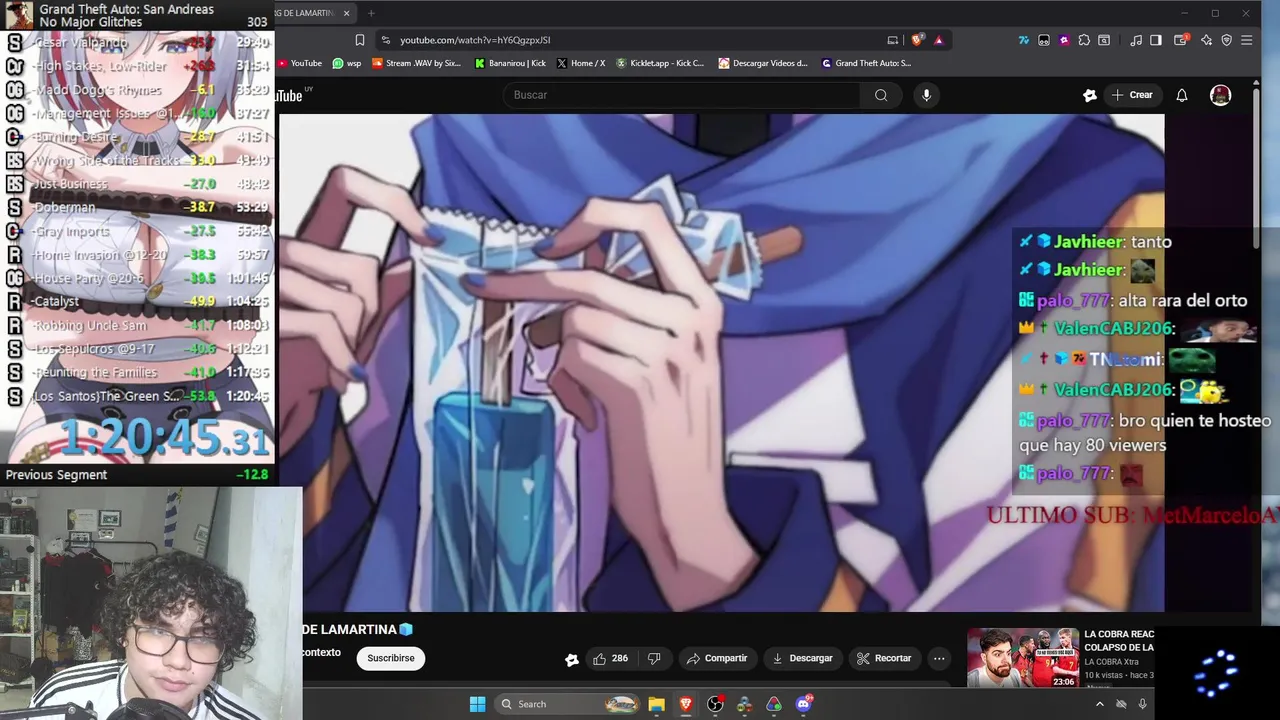Open the 7TV extension icon

click(x=1024, y=40)
